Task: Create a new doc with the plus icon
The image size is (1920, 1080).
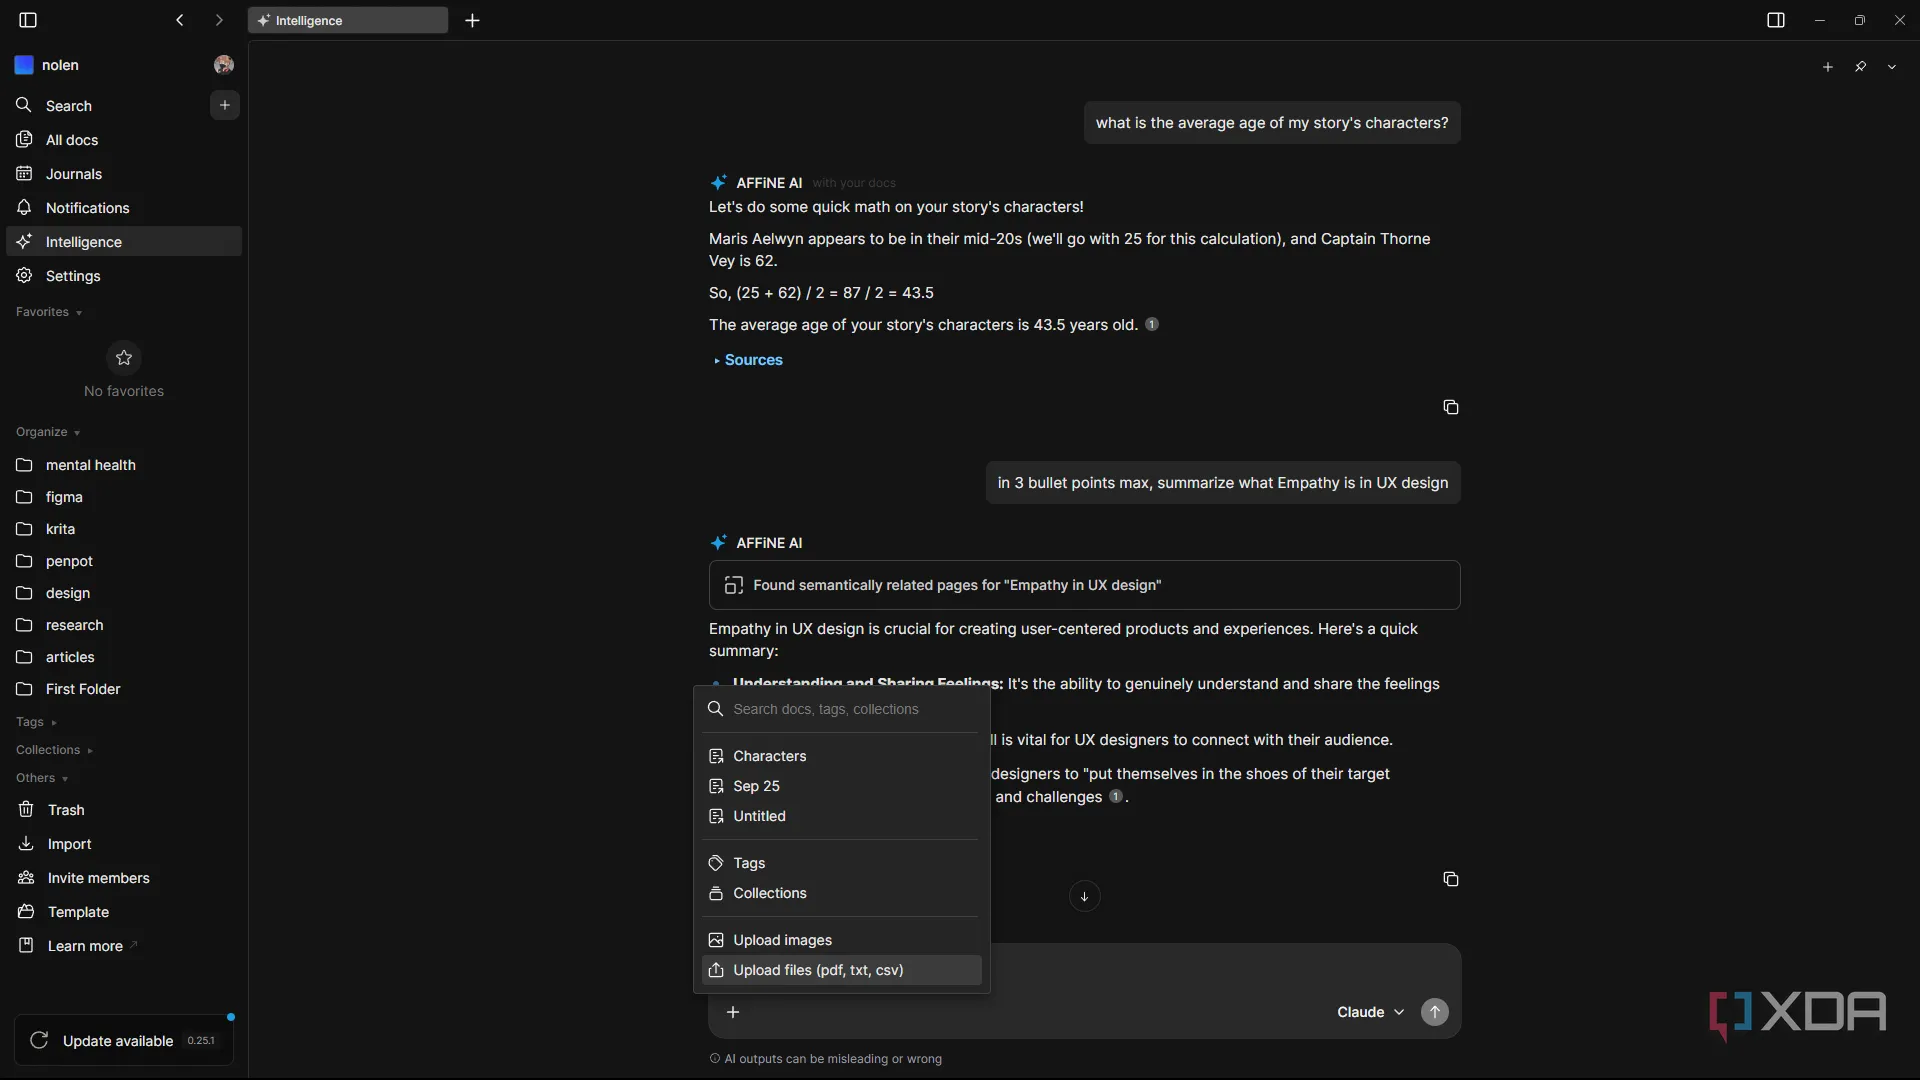Action: click(x=224, y=105)
